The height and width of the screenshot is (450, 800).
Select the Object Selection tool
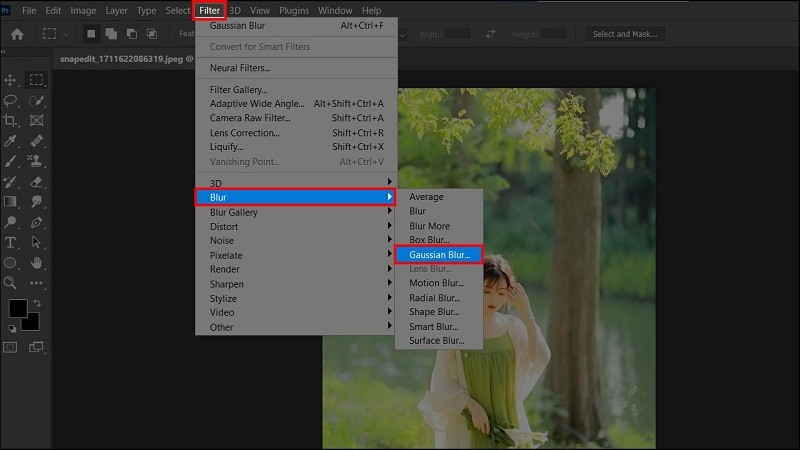[x=36, y=101]
